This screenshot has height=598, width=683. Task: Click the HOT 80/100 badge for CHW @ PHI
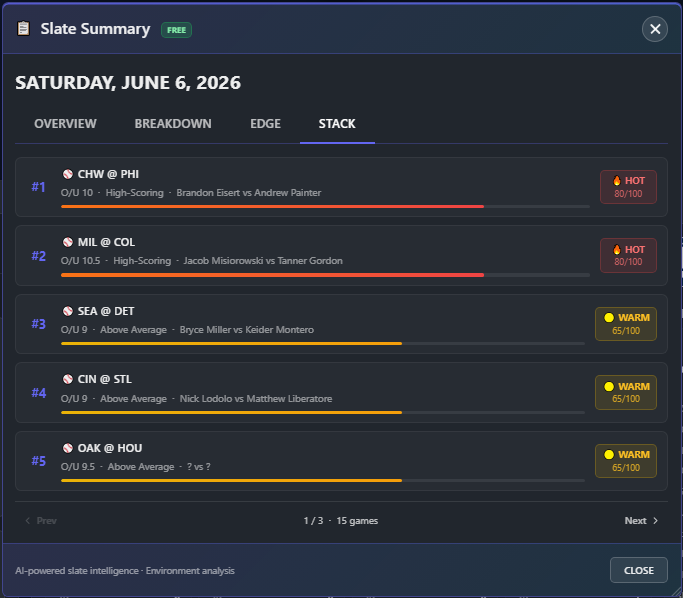tap(628, 187)
